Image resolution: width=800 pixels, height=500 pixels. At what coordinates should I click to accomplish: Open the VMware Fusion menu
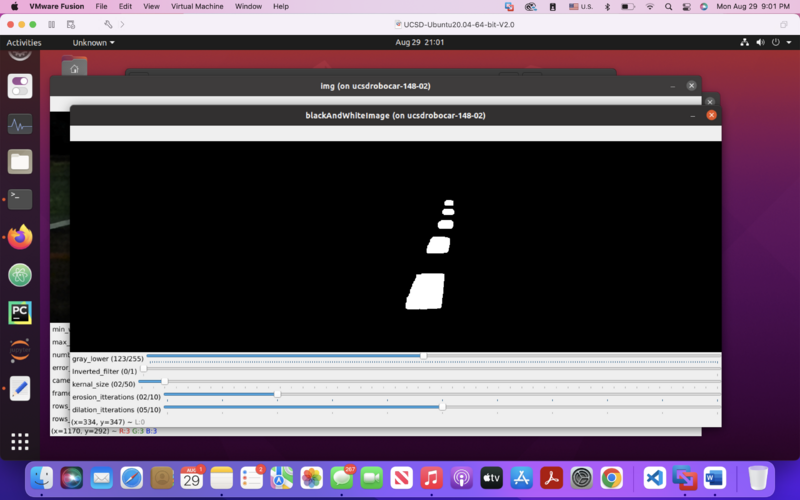point(57,6)
